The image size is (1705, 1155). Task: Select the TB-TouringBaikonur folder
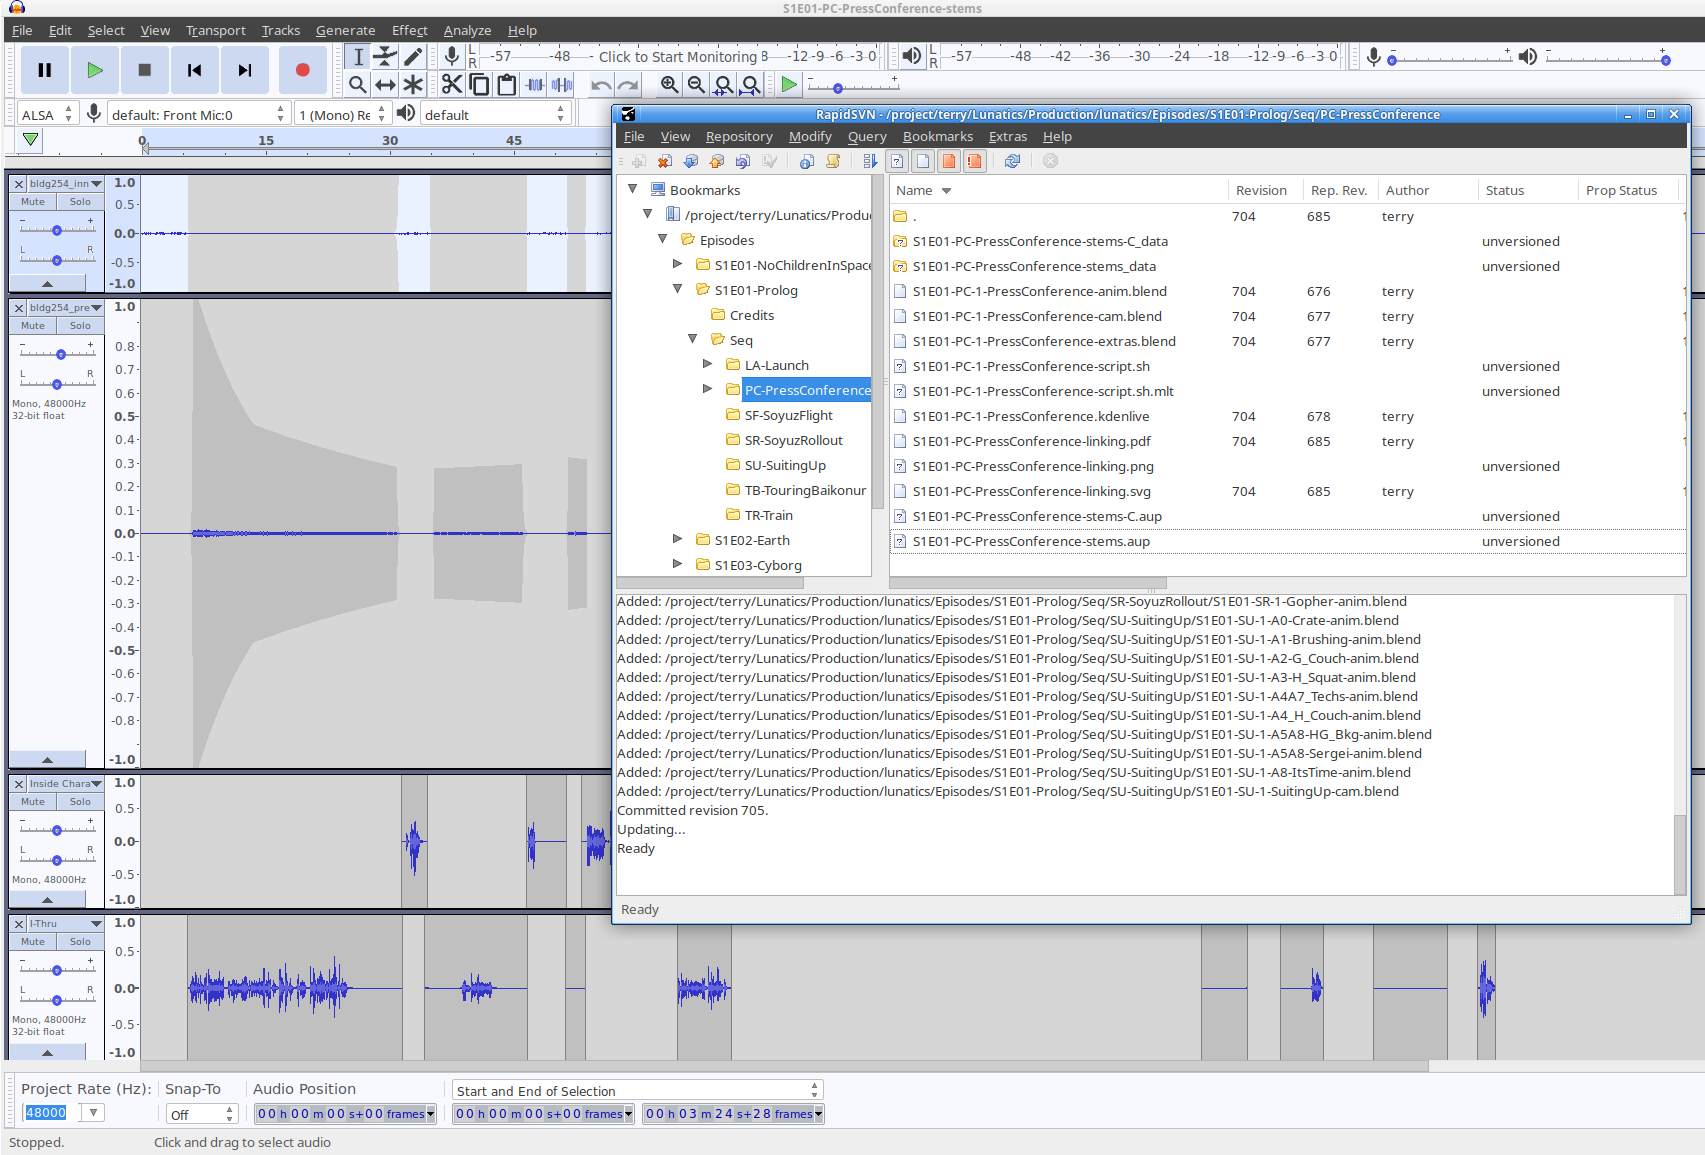(x=804, y=490)
